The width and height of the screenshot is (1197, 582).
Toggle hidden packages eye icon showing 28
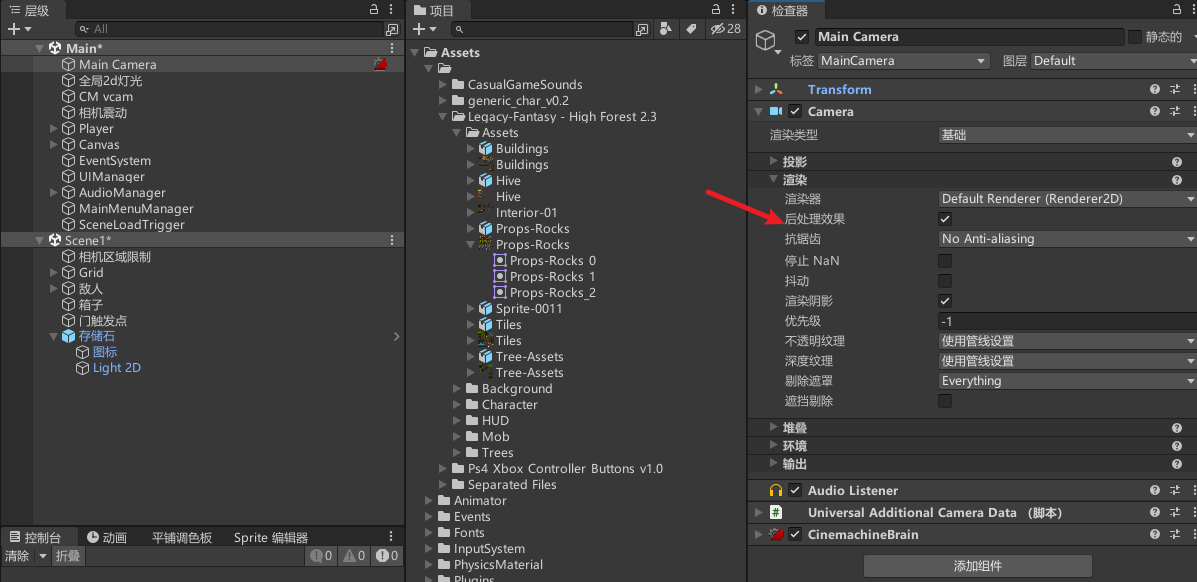coord(725,29)
